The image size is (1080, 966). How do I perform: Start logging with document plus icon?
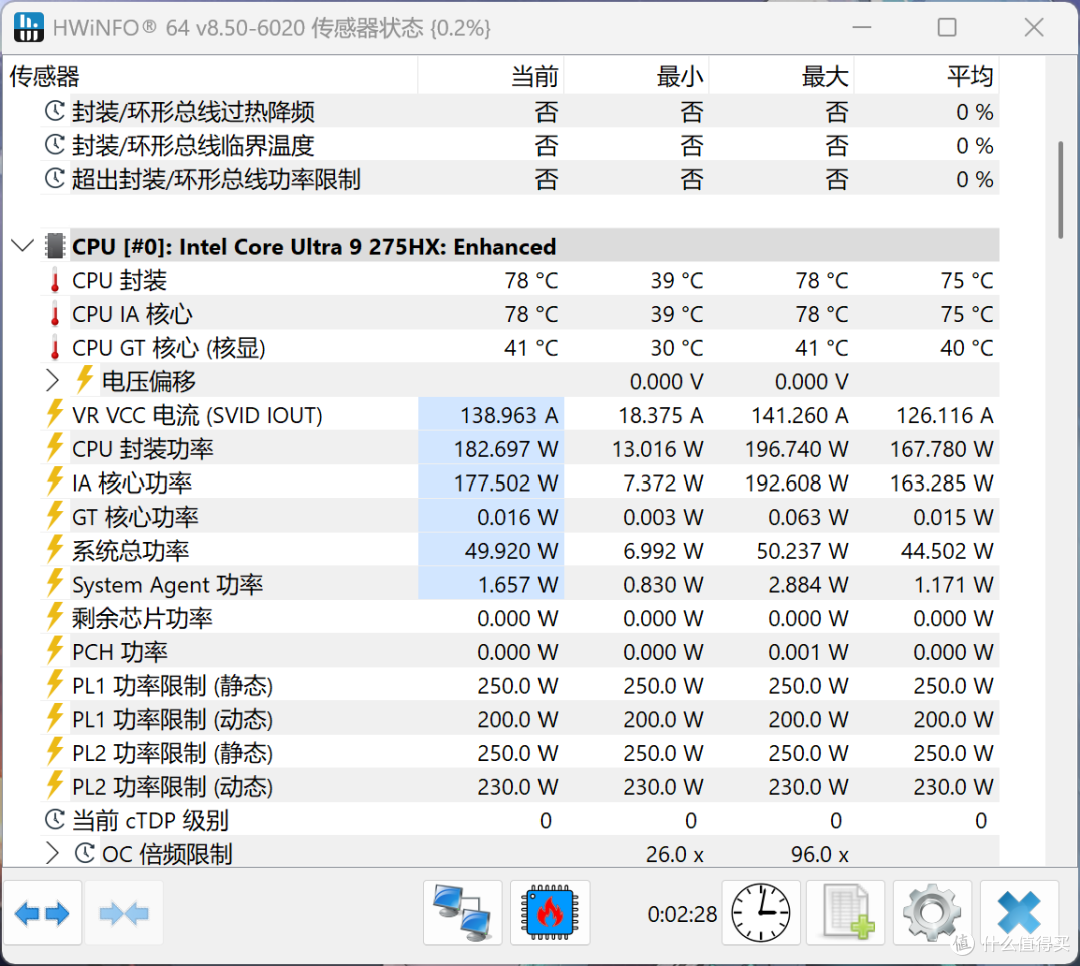point(846,913)
